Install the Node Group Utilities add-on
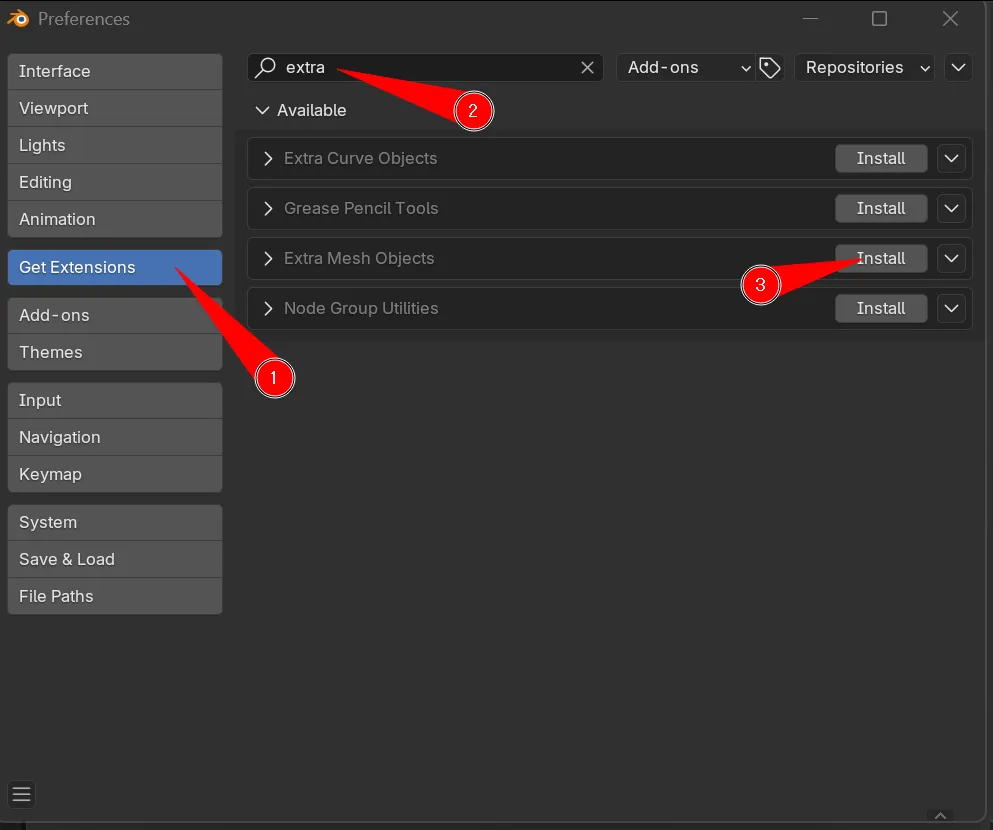This screenshot has width=993, height=830. (880, 308)
